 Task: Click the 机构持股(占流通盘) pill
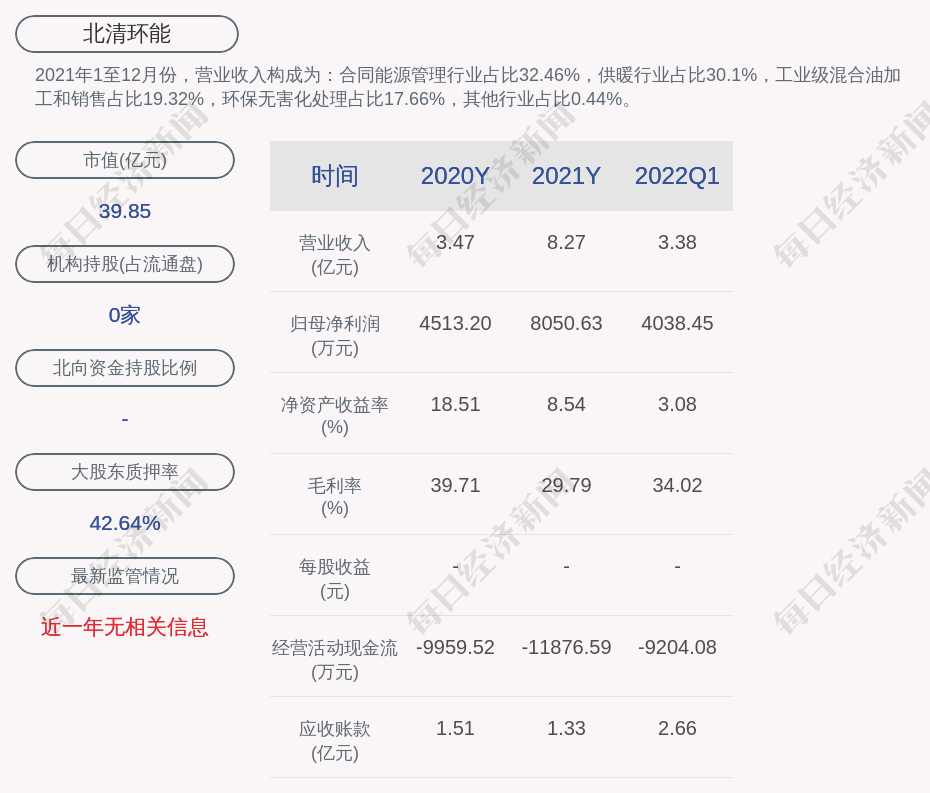(x=125, y=264)
